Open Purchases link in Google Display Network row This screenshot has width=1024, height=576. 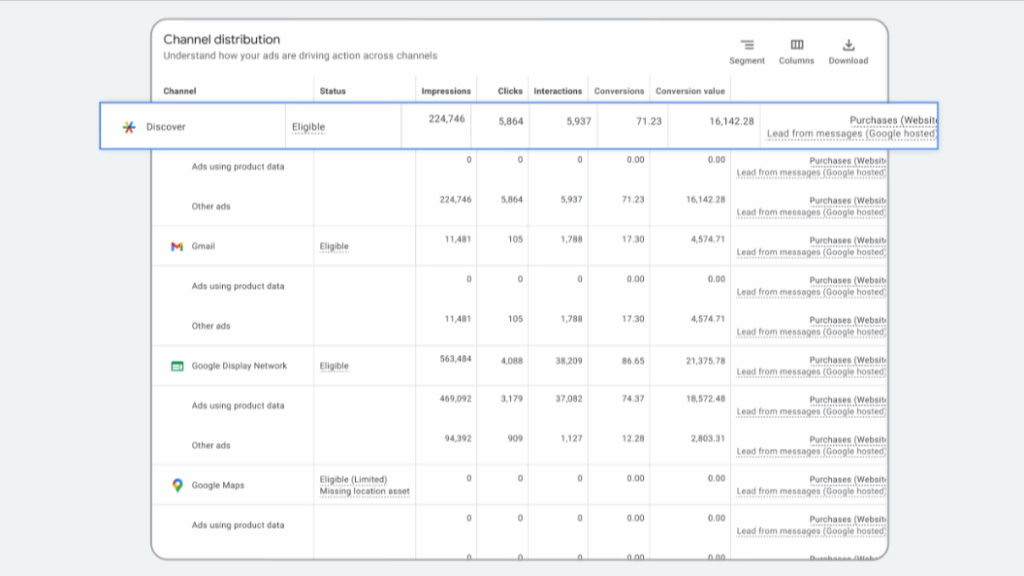click(848, 360)
